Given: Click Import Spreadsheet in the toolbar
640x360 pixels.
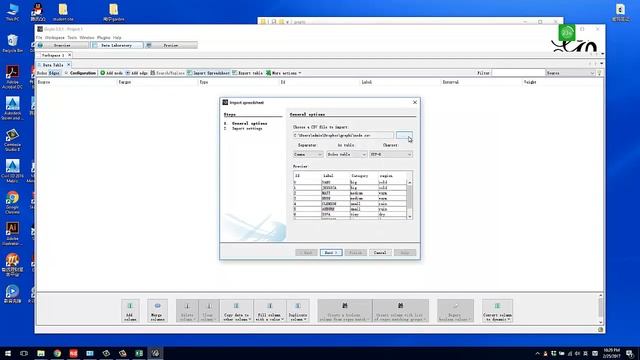Looking at the screenshot, I should pos(208,73).
